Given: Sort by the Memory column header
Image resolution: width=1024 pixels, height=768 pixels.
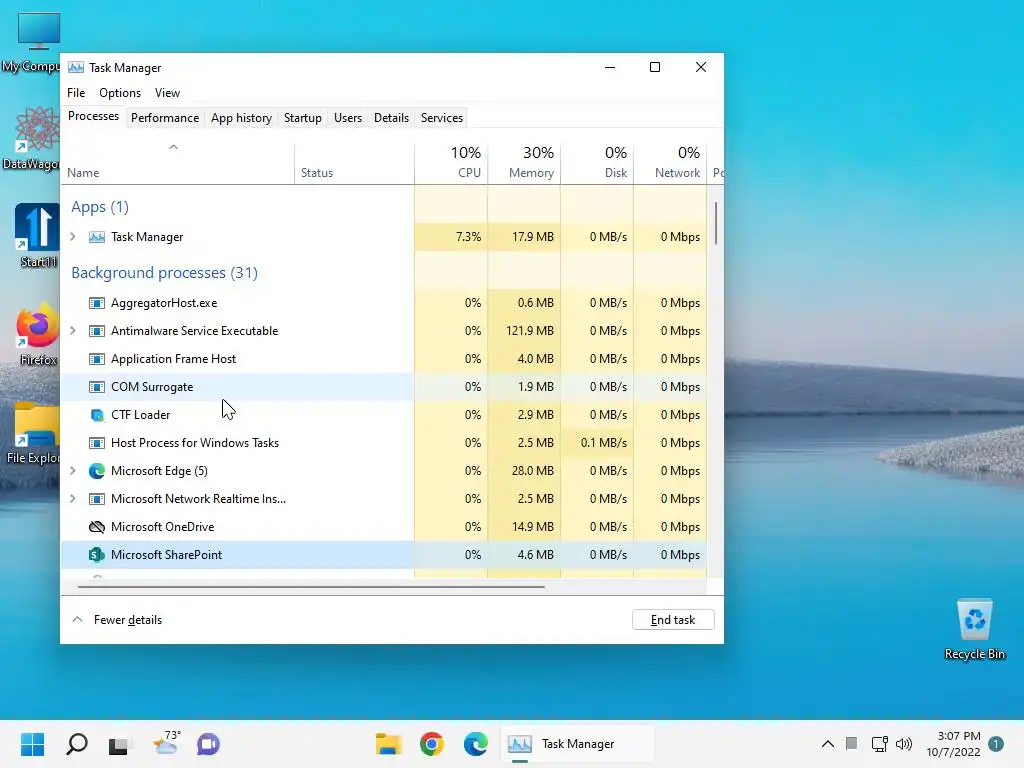Looking at the screenshot, I should pos(524,162).
